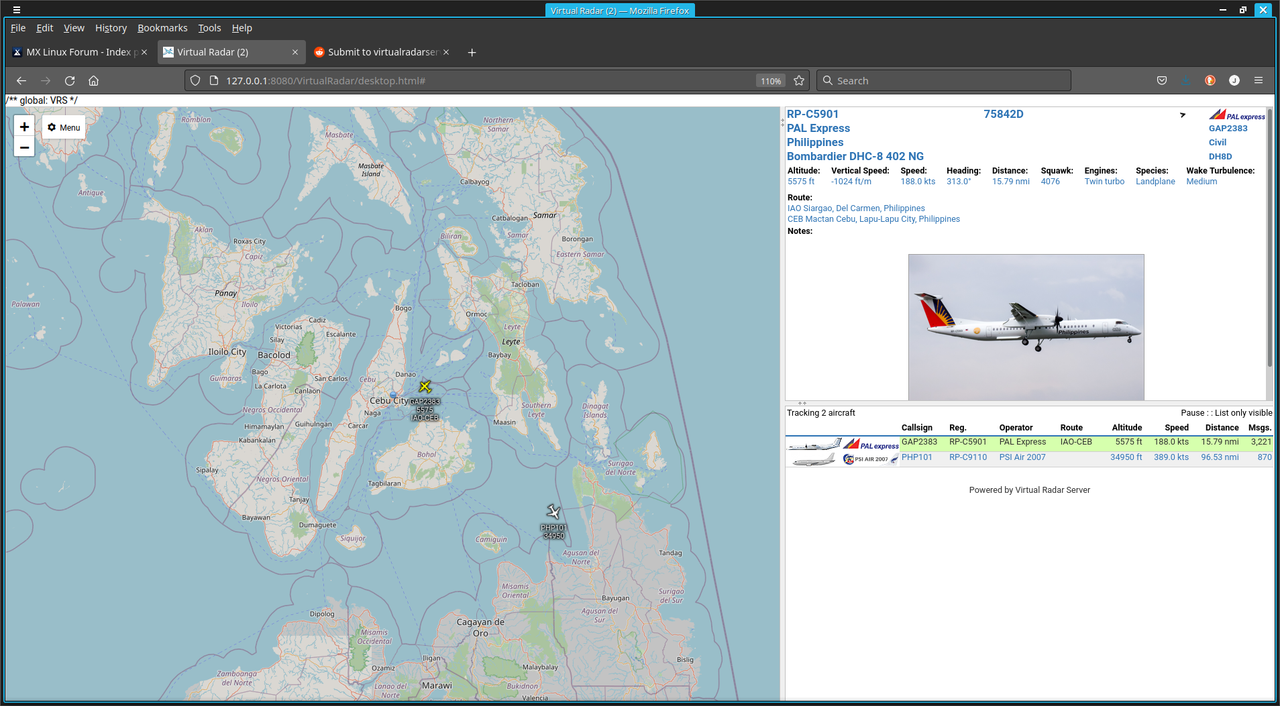Click the Pause link above aircraft list
This screenshot has width=1280, height=706.
[x=1193, y=413]
